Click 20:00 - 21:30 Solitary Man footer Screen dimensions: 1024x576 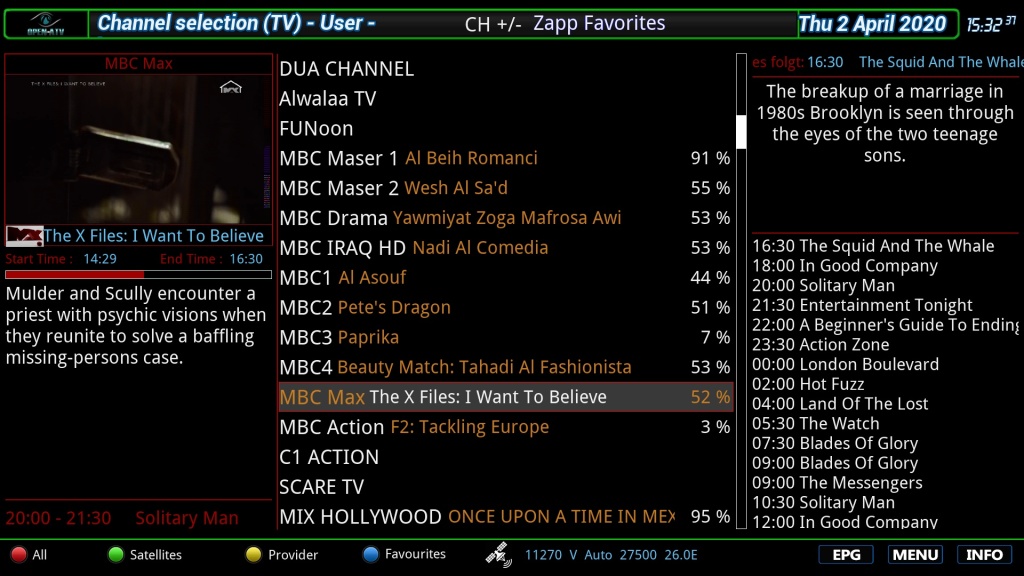pyautogui.click(x=122, y=518)
